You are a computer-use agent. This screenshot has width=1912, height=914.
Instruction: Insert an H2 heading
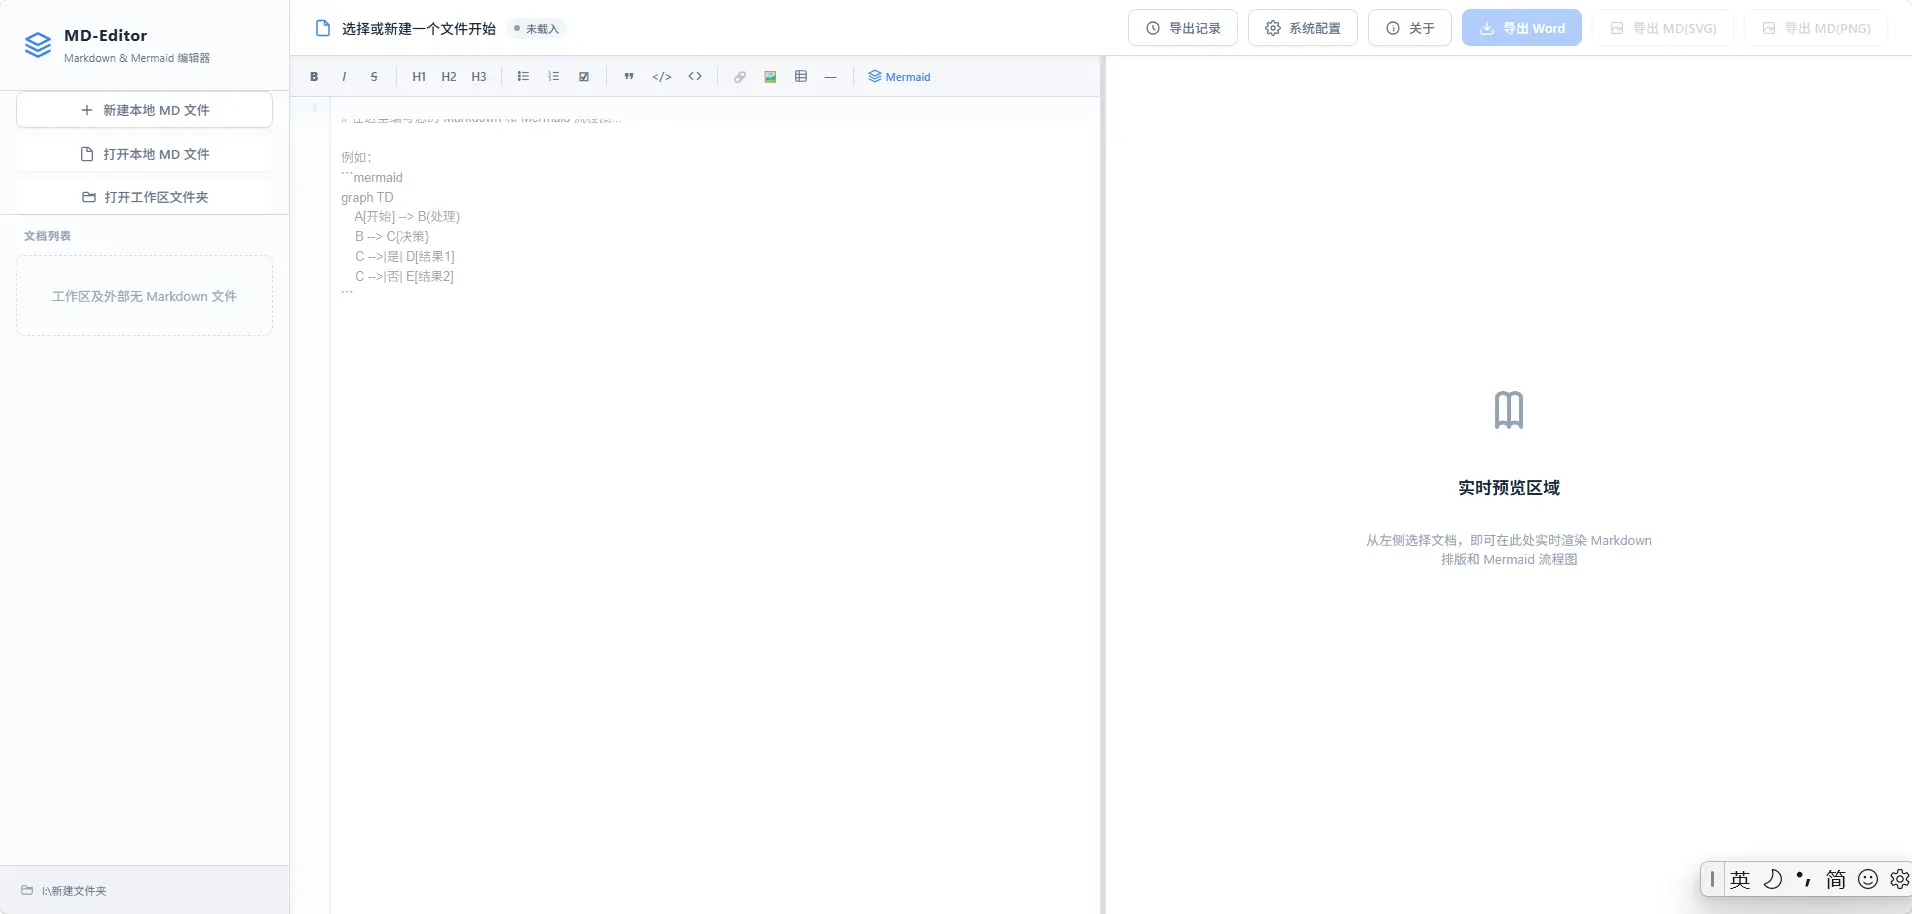449,77
